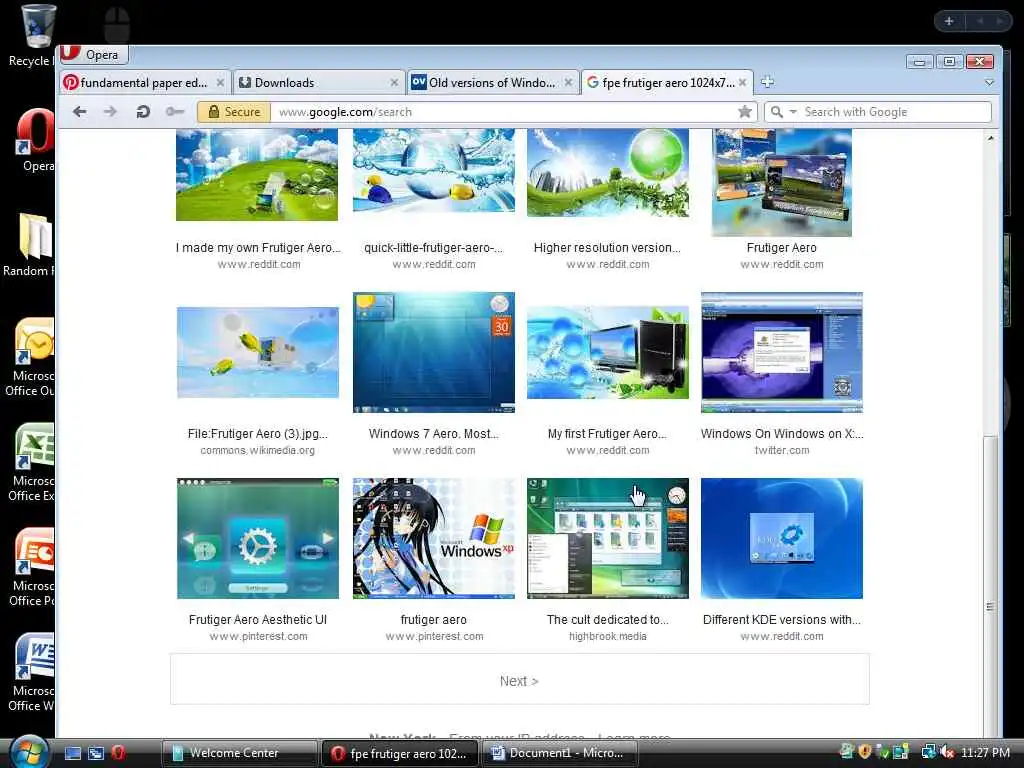Select Microsoft Office Outlook desktop shortcut
Screen dimensions: 1024x768
coord(31,357)
